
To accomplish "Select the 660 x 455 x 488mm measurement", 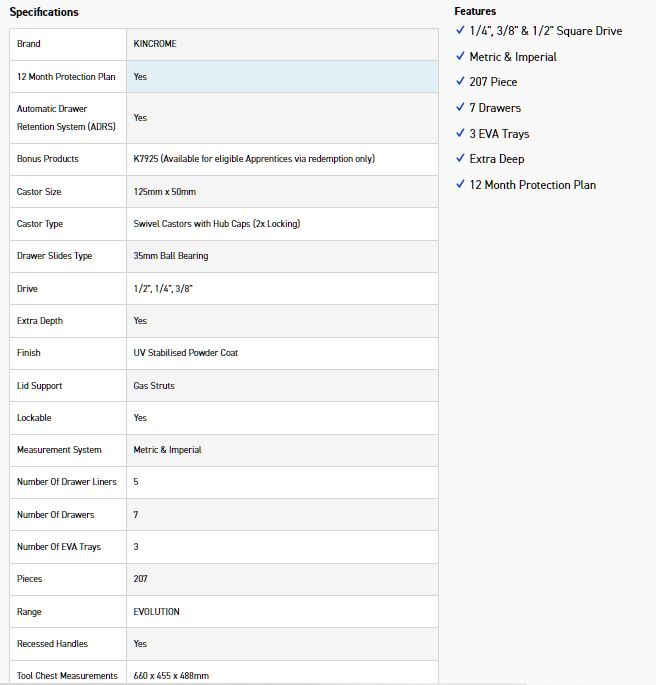I will click(x=171, y=676).
